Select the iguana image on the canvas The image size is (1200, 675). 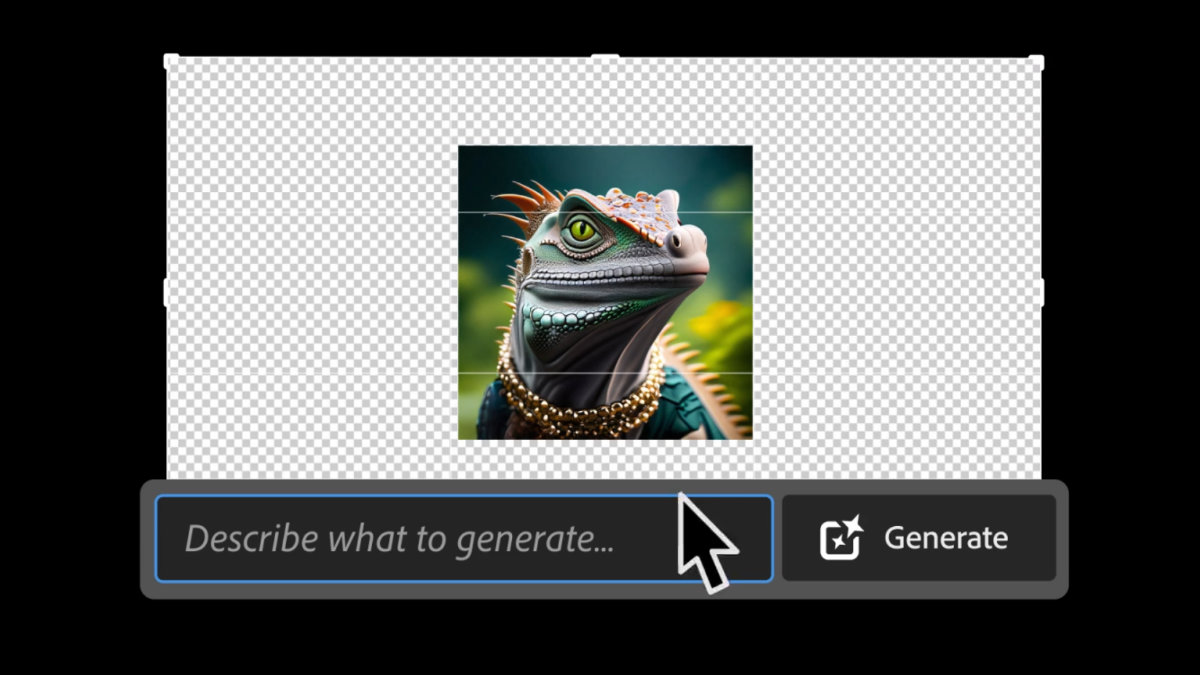click(x=605, y=292)
